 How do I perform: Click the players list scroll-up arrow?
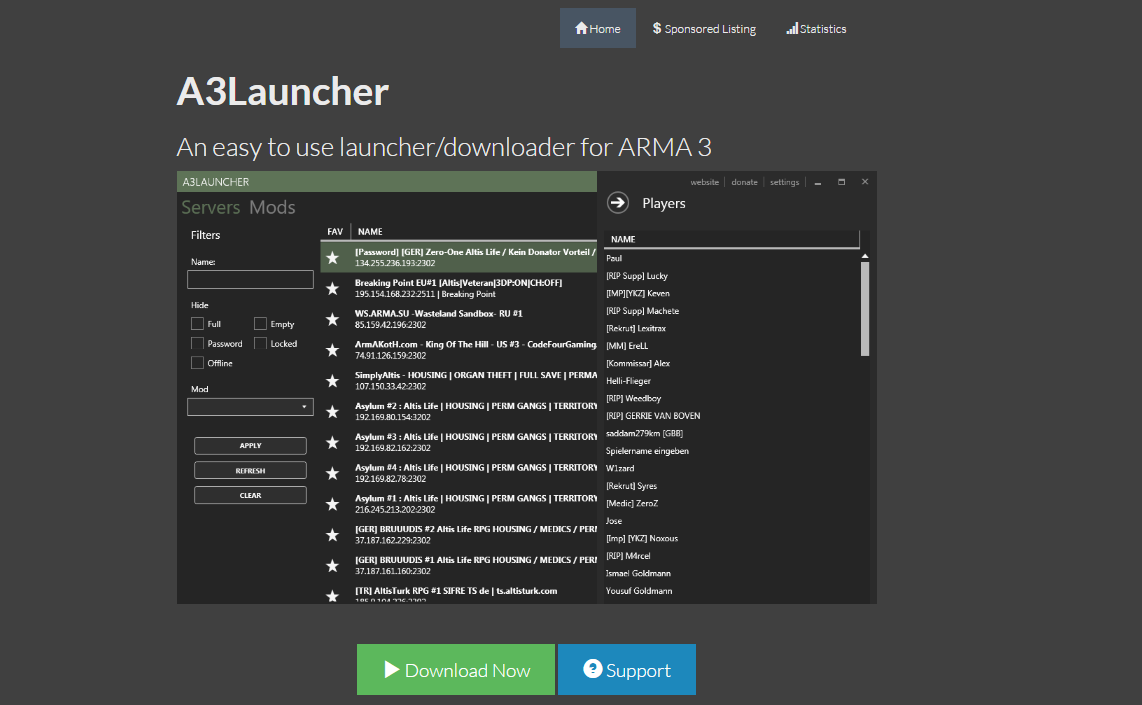pos(865,256)
